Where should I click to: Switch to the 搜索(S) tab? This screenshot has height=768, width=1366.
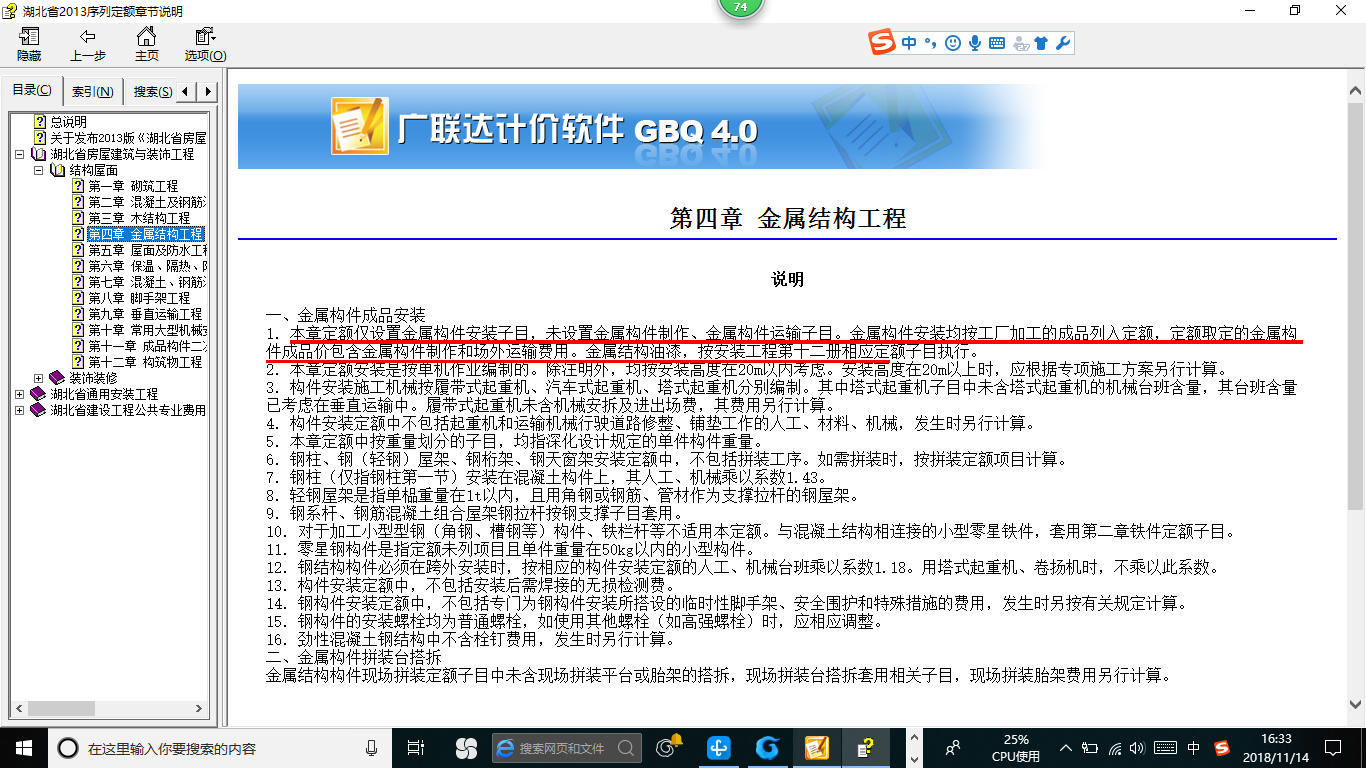click(x=152, y=92)
